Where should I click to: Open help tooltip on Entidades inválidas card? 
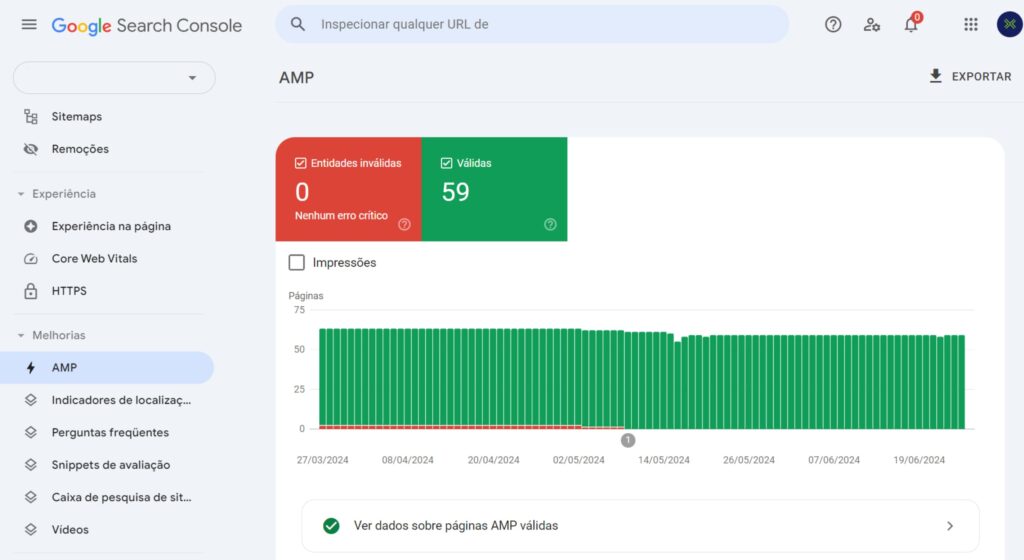(404, 225)
